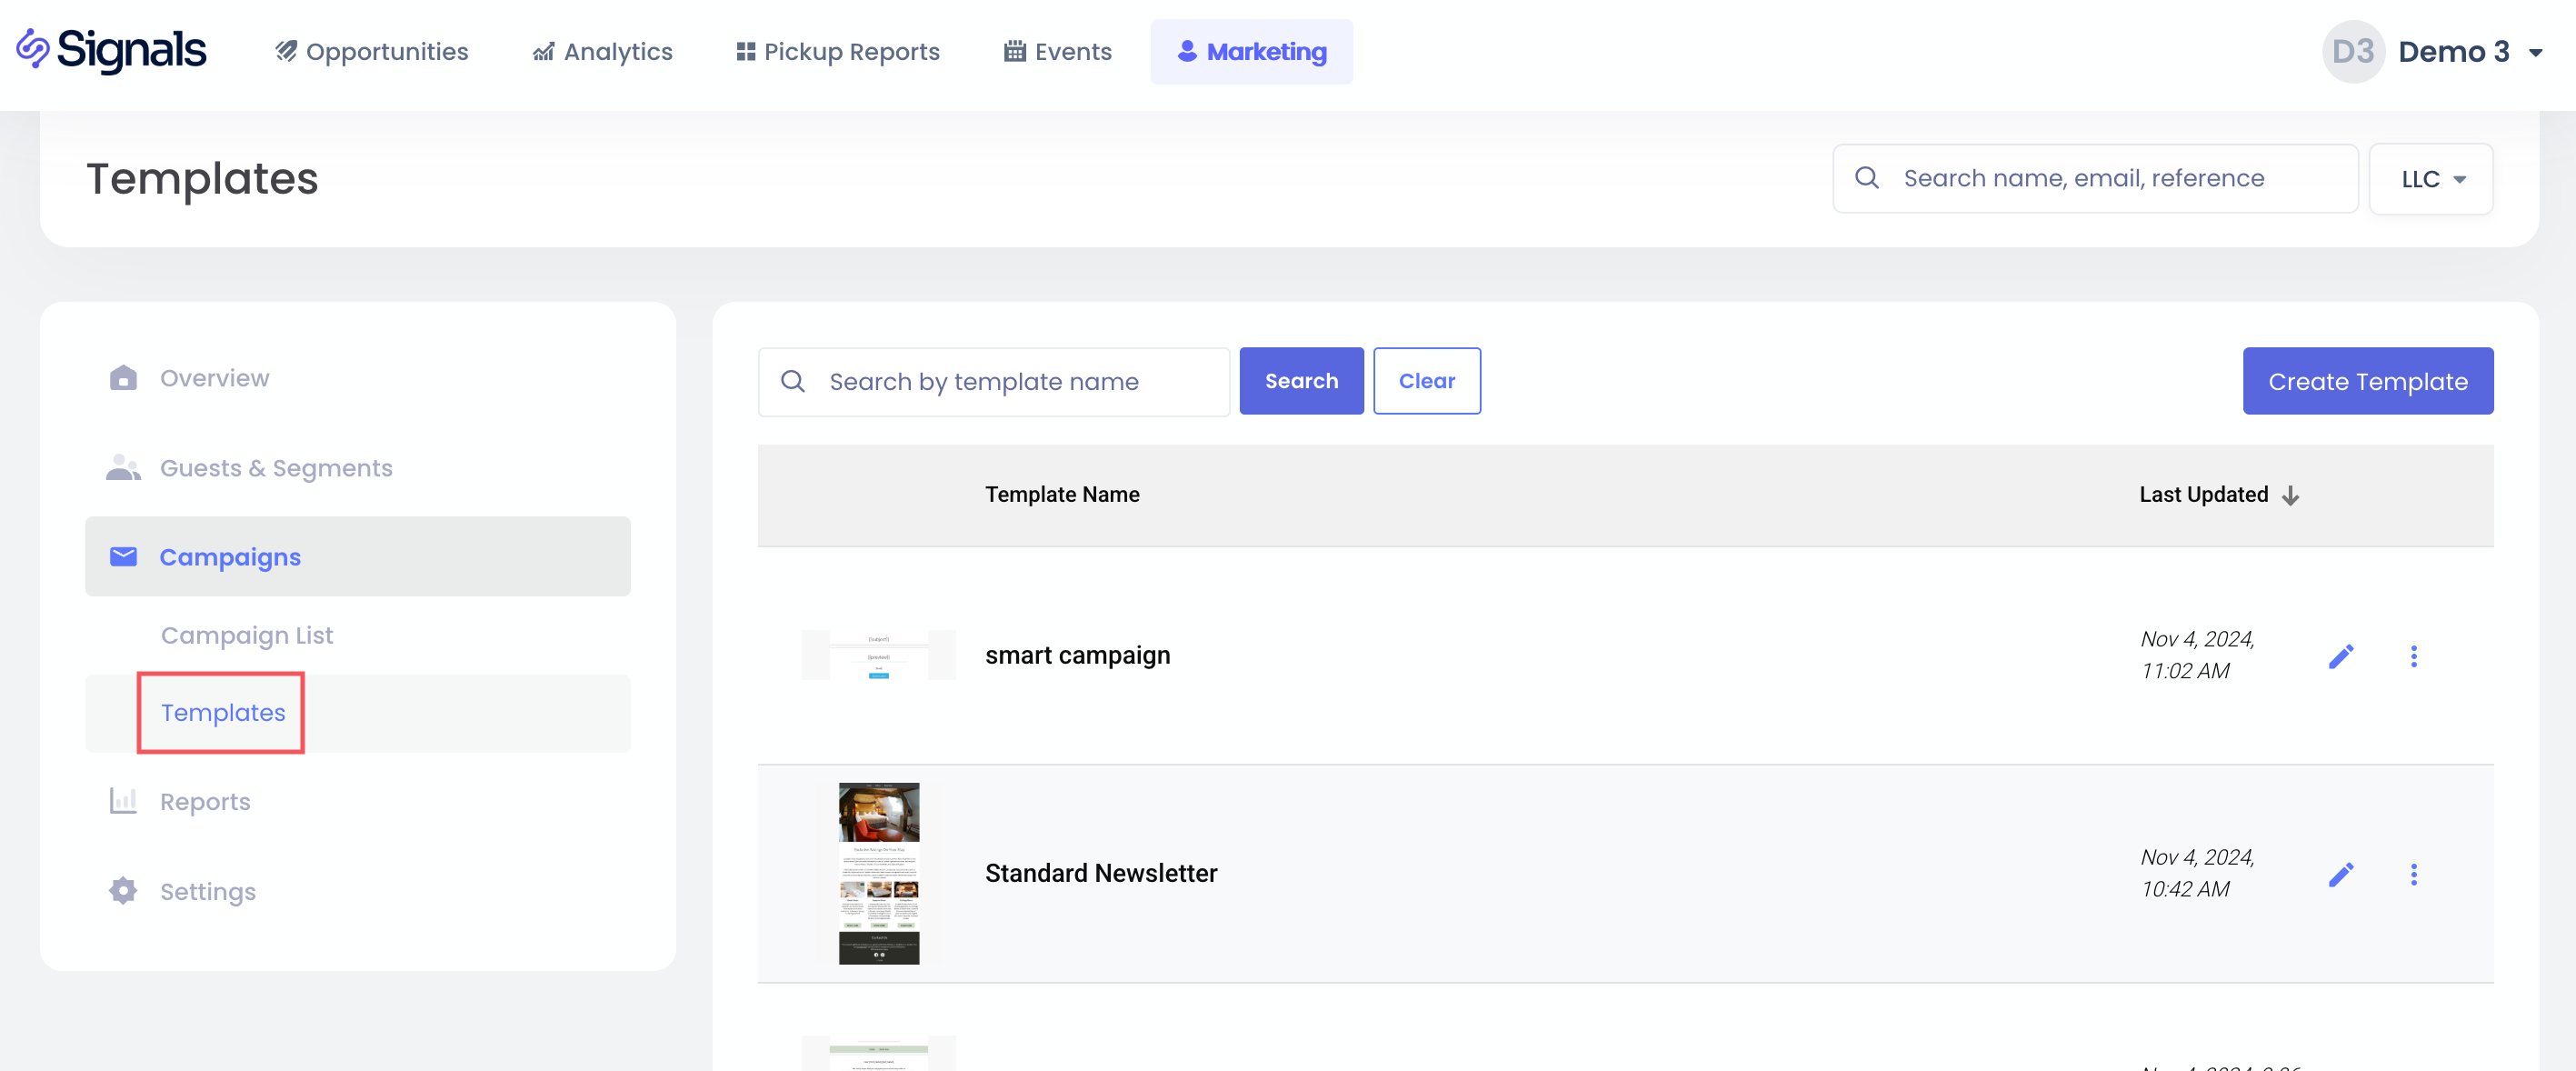
Task: Expand the LLC dropdown
Action: pyautogui.click(x=2431, y=179)
